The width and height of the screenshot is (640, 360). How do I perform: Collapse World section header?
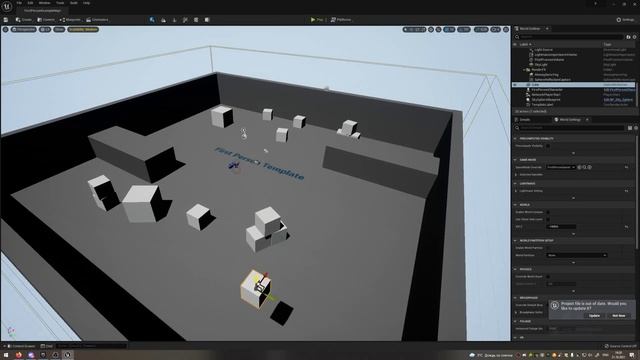(x=515, y=205)
